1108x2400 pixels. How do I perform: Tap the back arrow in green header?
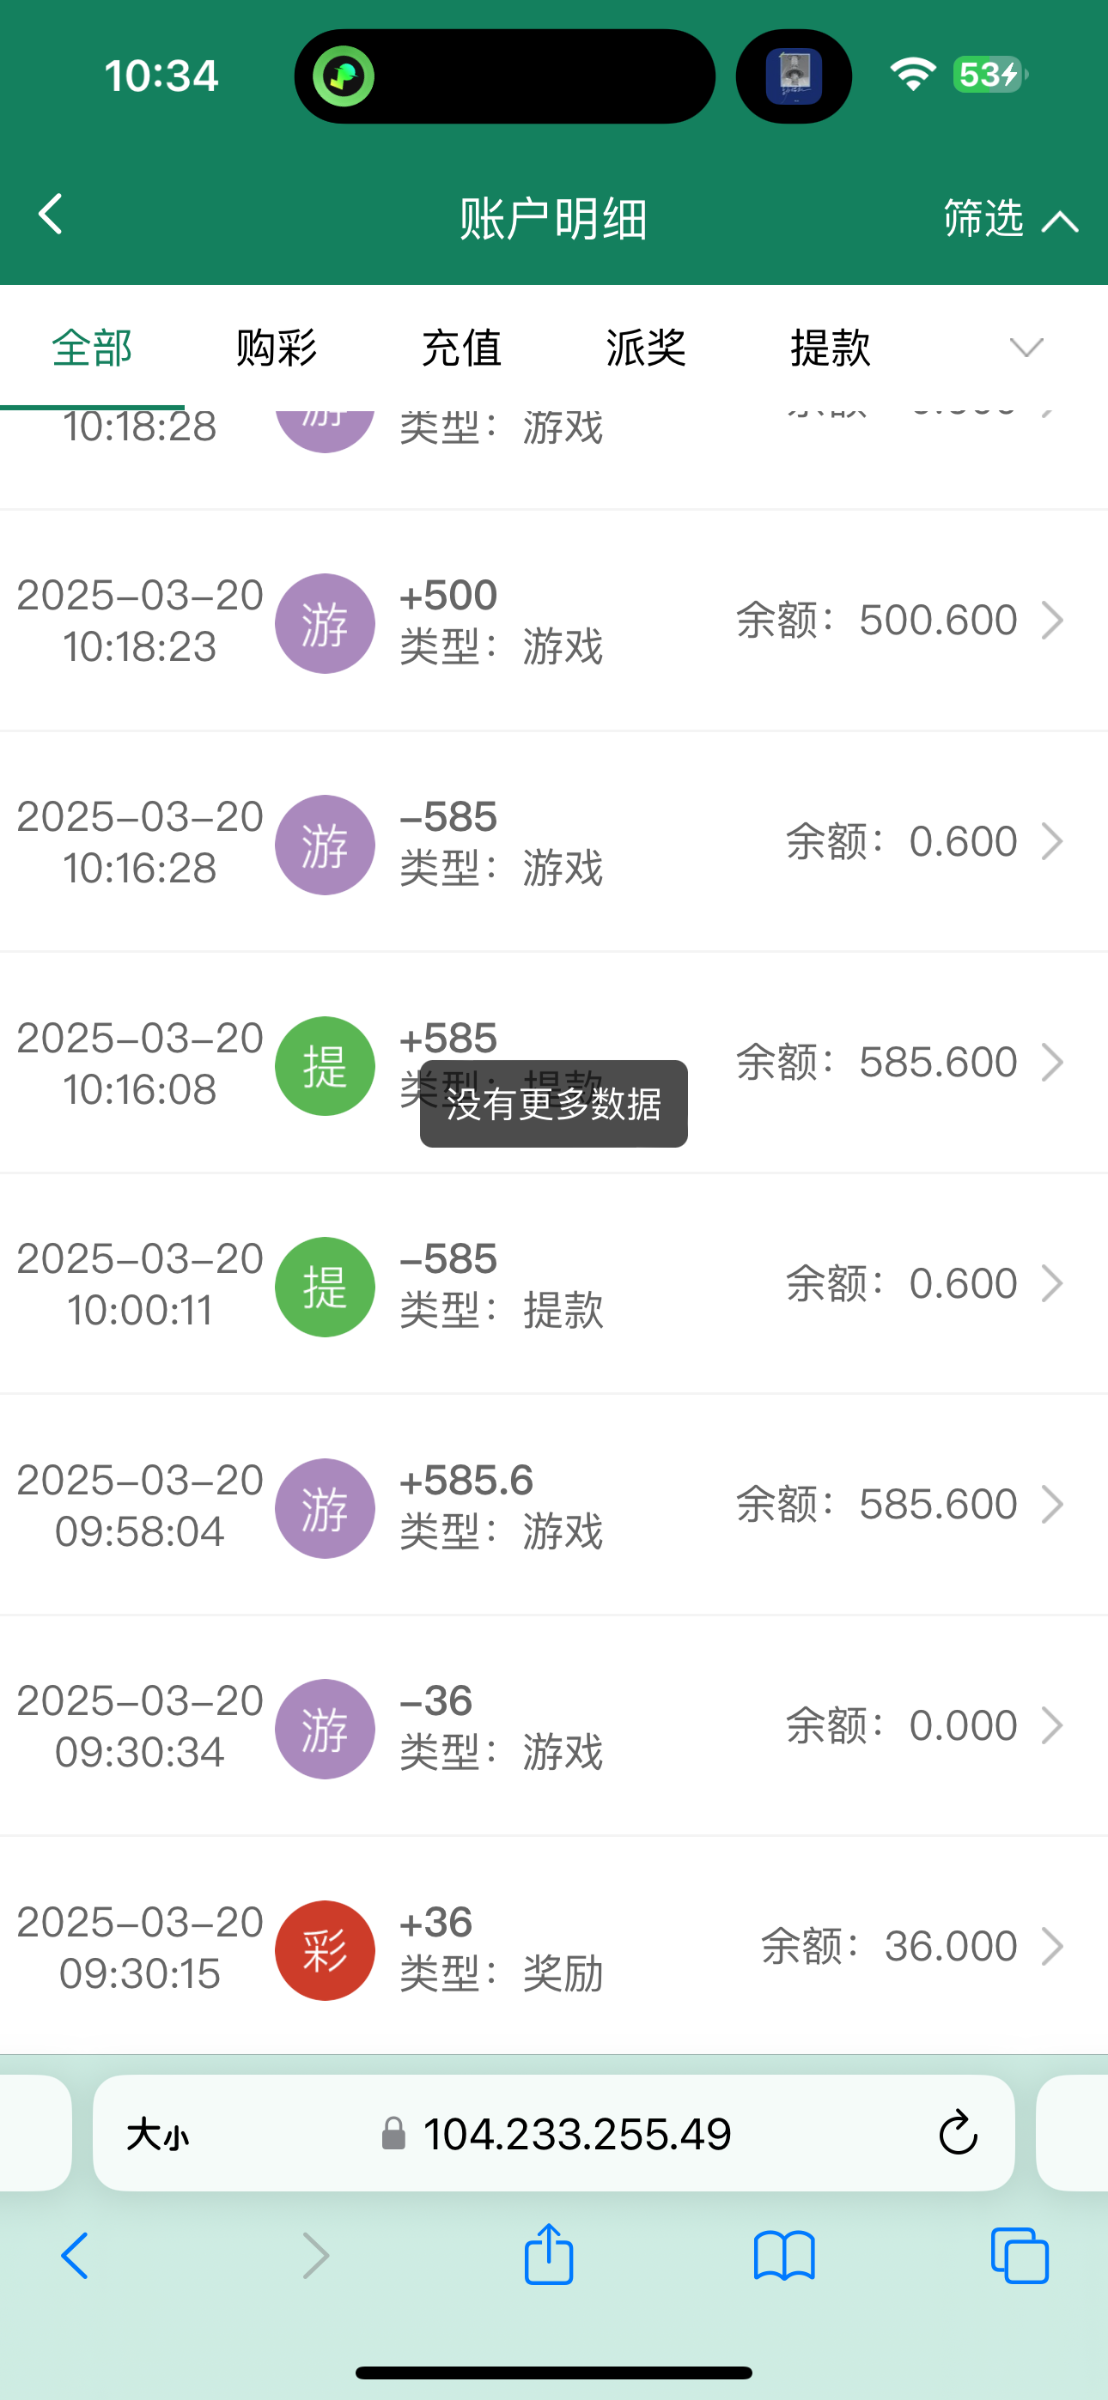[x=50, y=214]
